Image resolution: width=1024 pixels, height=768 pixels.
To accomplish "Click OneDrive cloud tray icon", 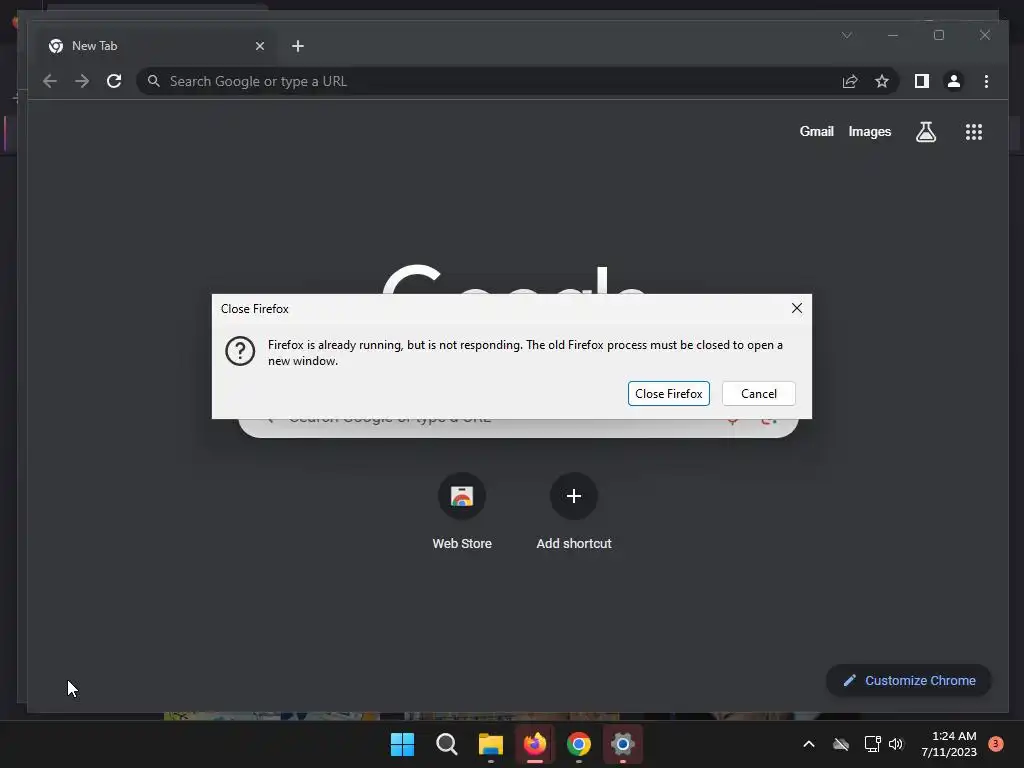I will (840, 744).
